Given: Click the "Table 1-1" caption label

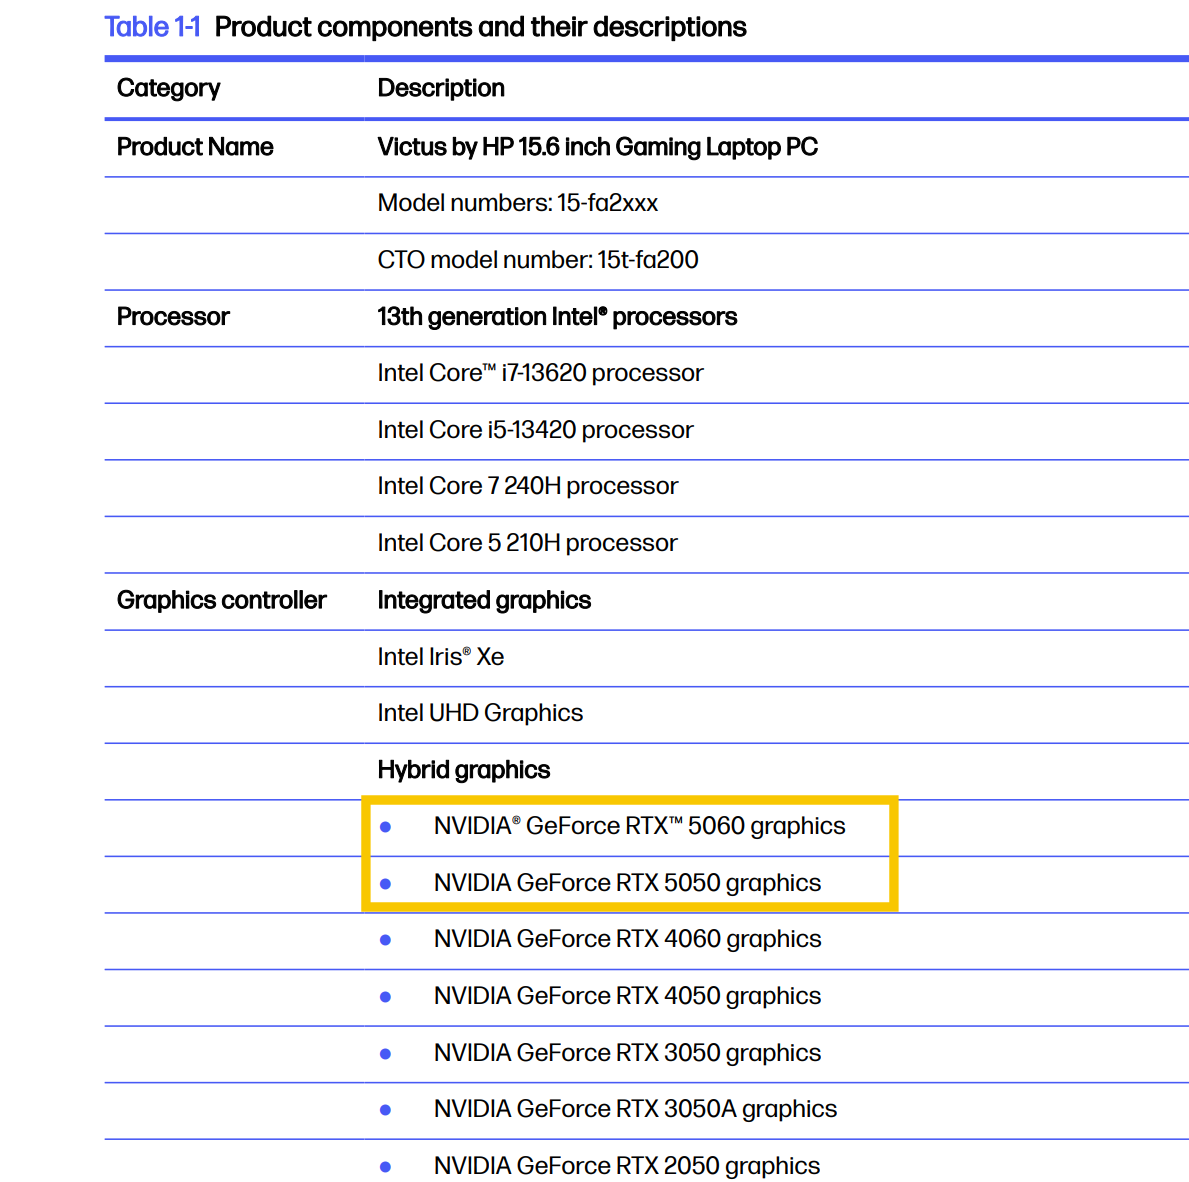Looking at the screenshot, I should [152, 27].
